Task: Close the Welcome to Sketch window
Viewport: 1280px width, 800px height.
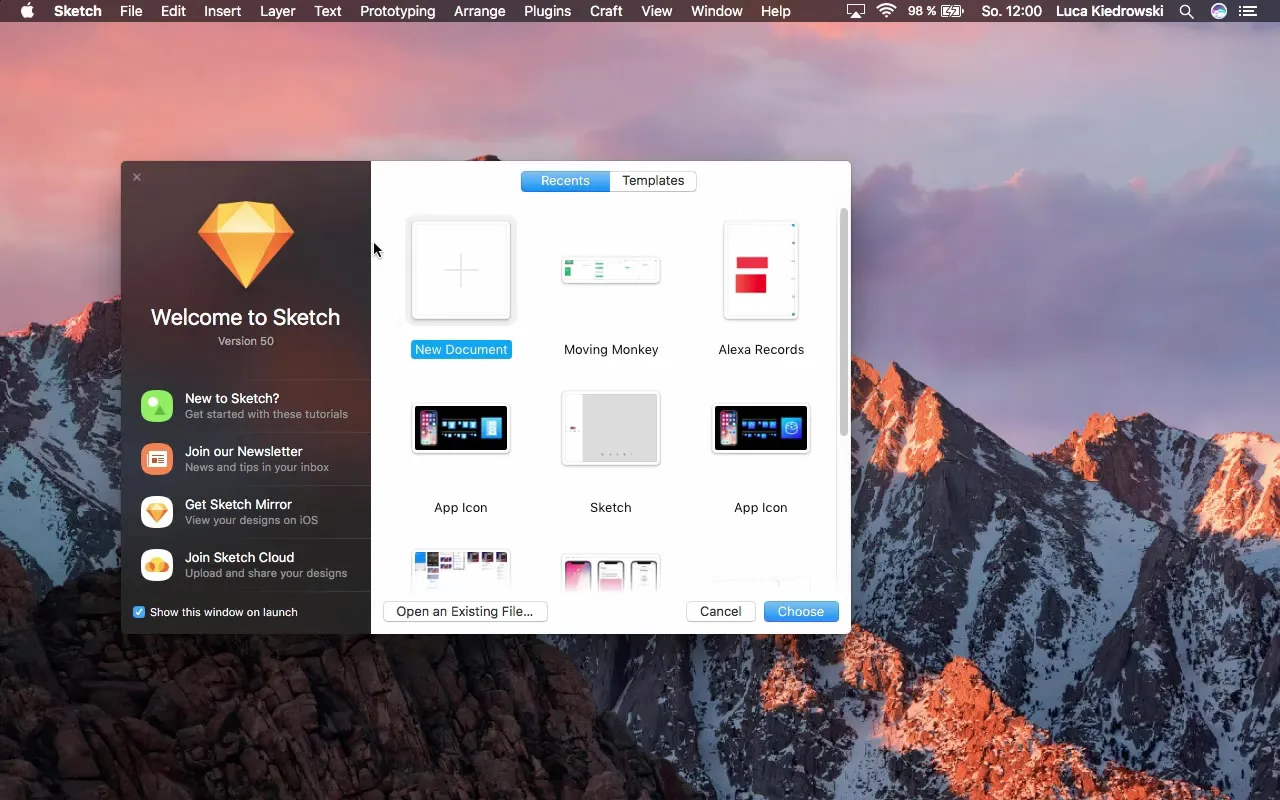Action: [137, 177]
